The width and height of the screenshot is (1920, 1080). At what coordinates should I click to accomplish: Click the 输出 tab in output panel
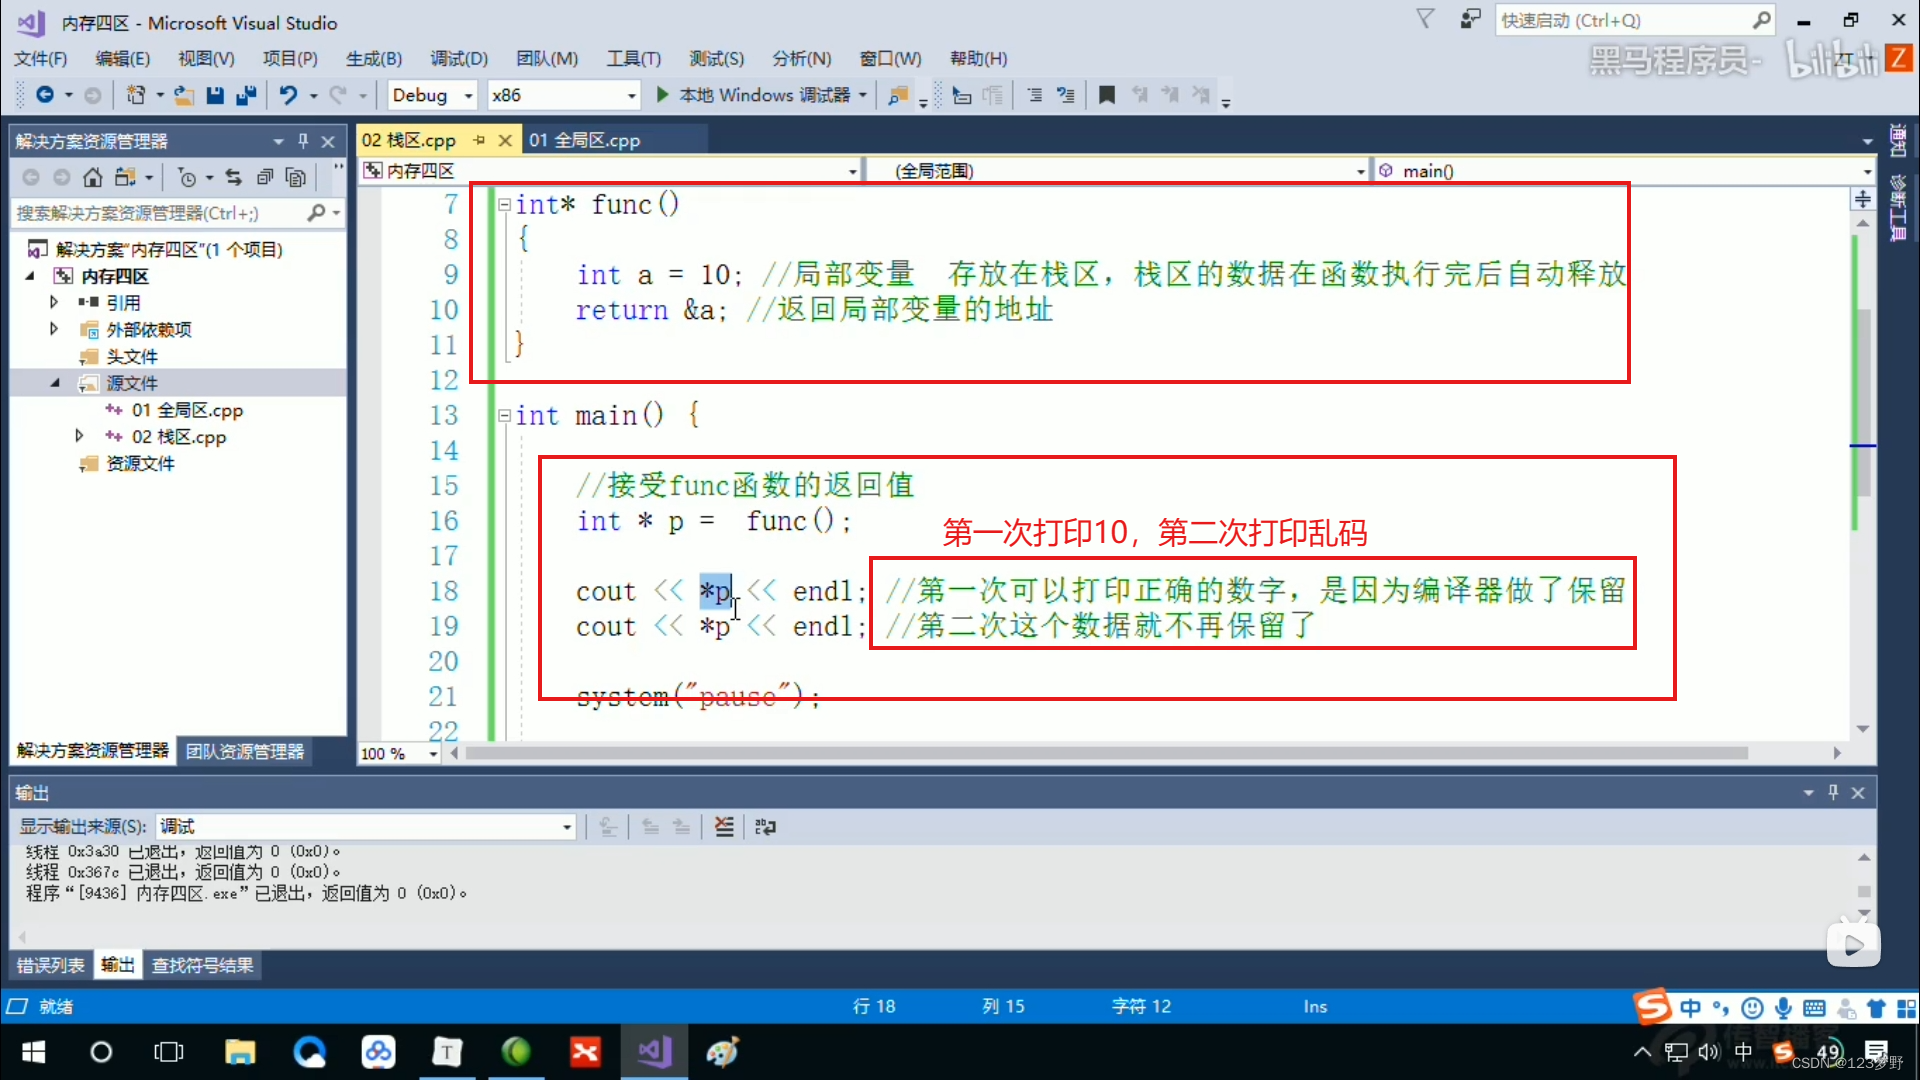pyautogui.click(x=116, y=965)
